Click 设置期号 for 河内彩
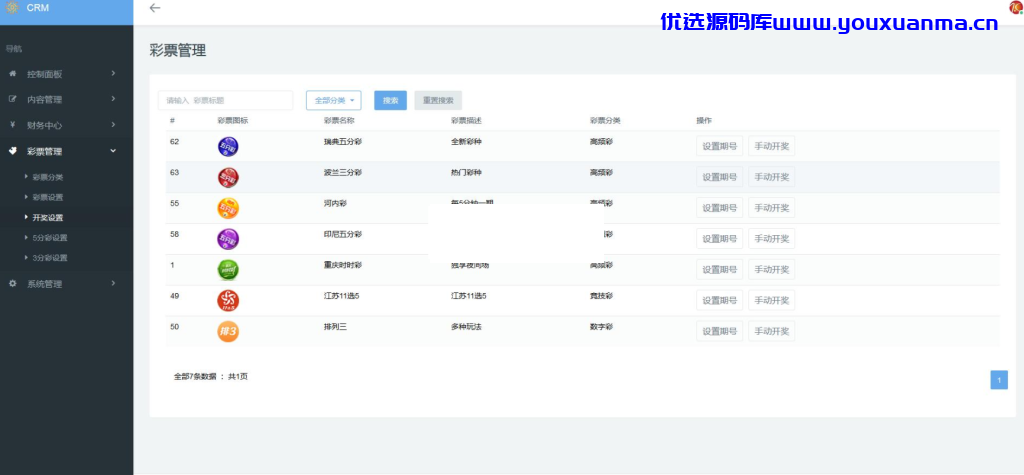This screenshot has width=1024, height=475. click(x=720, y=208)
